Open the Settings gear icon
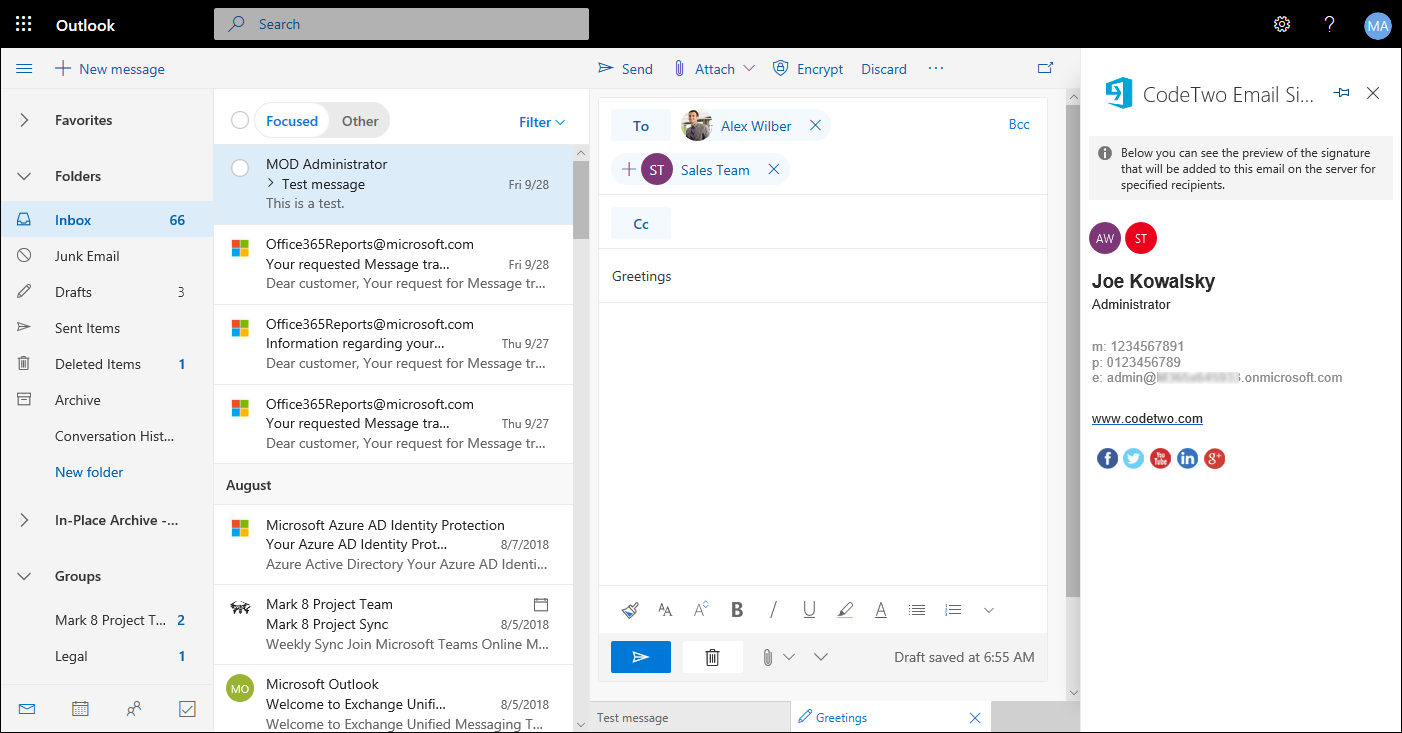This screenshot has height=733, width=1402. point(1282,25)
